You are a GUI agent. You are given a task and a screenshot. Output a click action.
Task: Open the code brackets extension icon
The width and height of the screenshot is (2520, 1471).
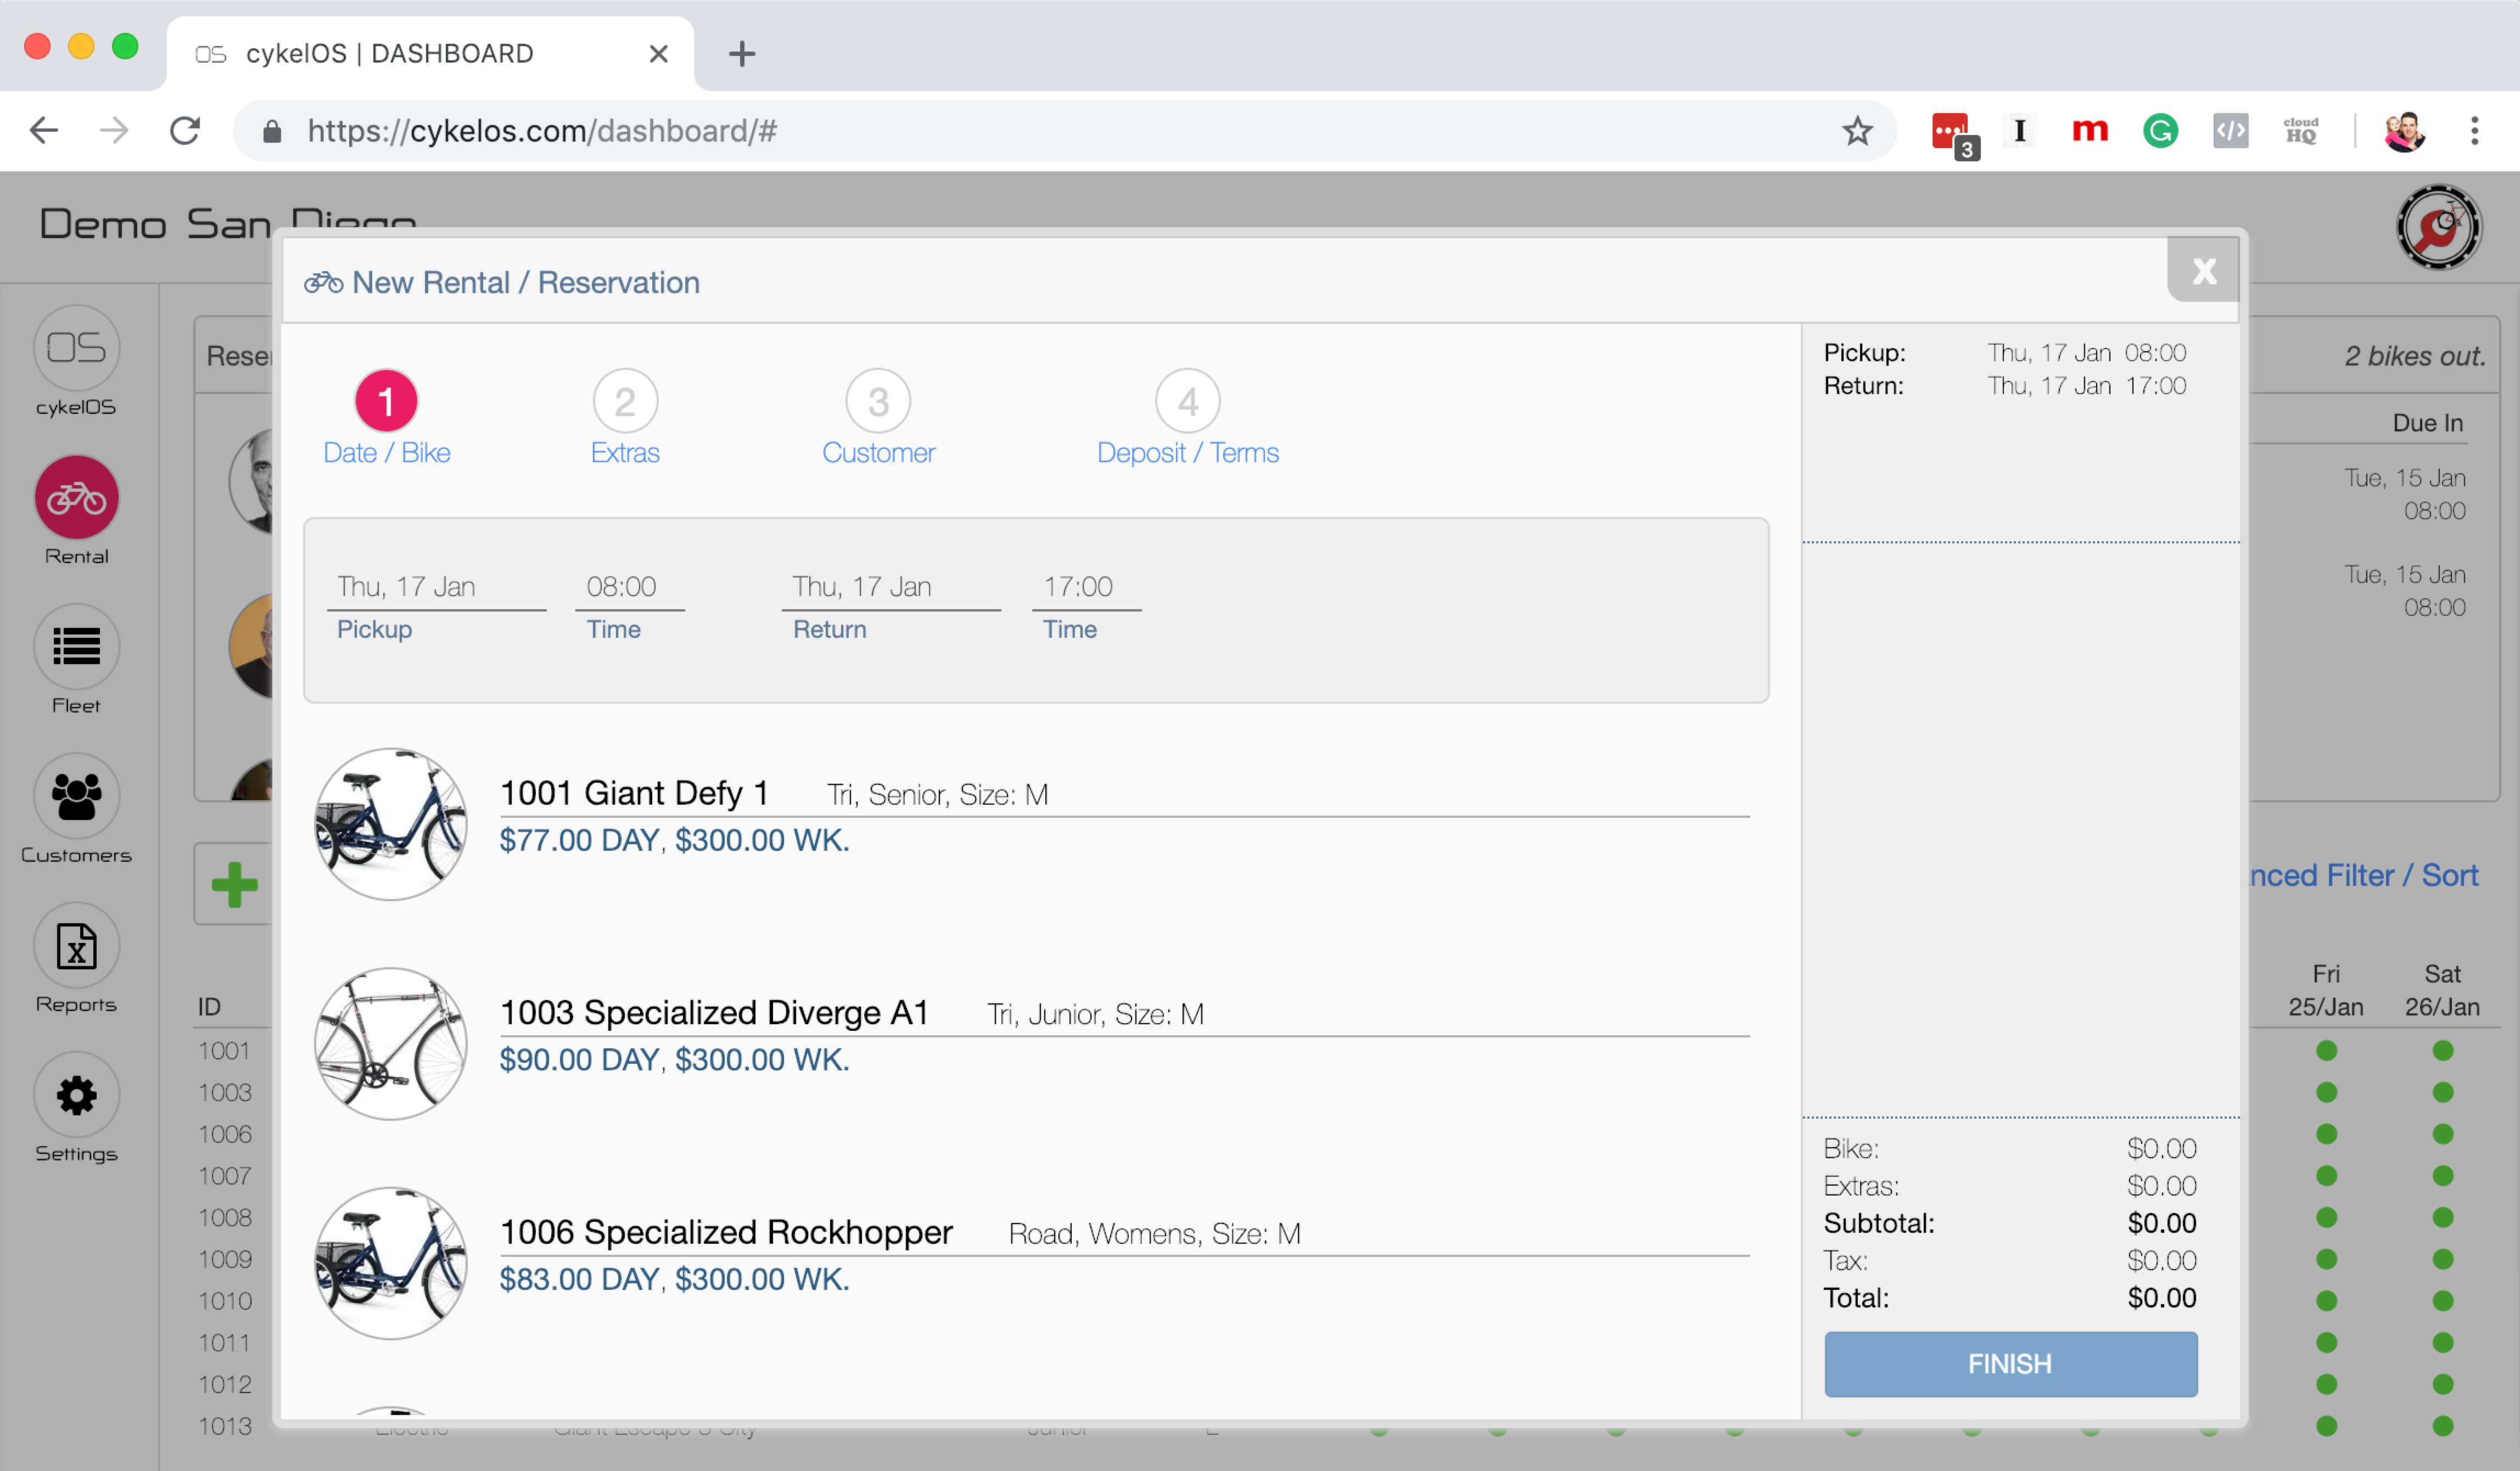(2230, 131)
